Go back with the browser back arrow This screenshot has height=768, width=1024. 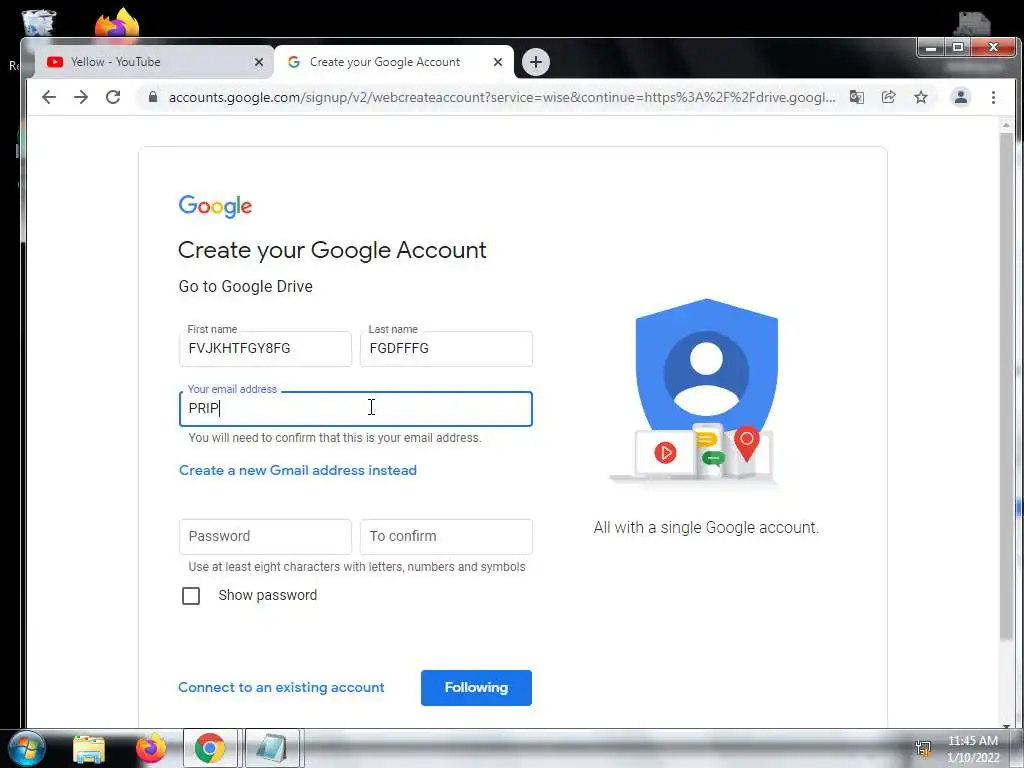49,97
